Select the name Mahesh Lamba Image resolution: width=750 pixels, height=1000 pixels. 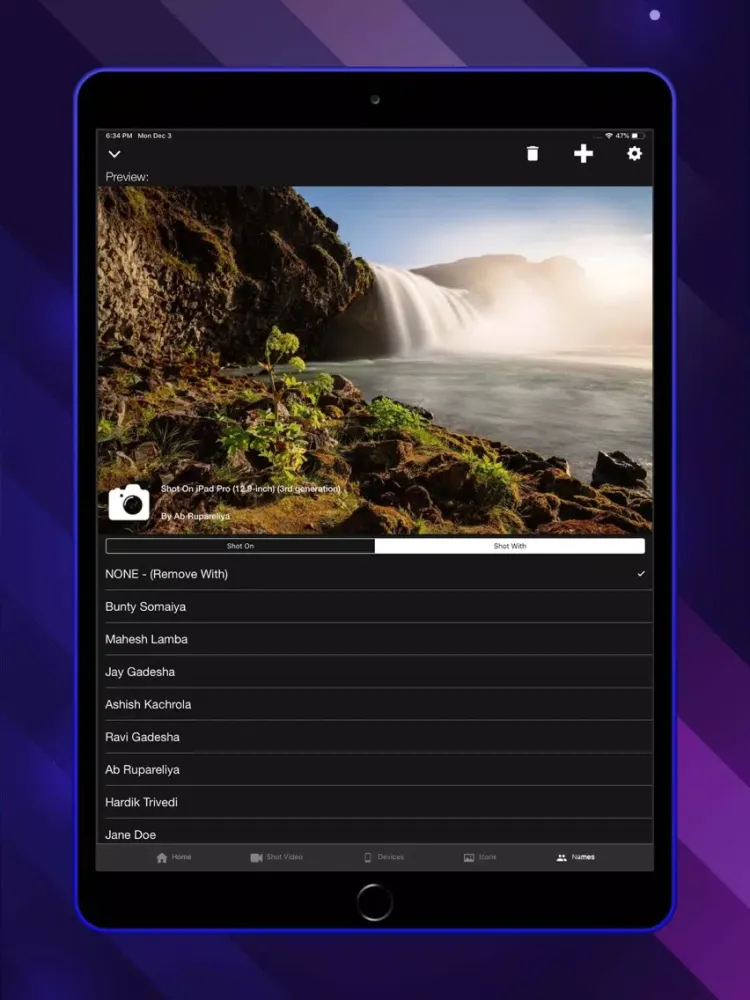(x=375, y=639)
